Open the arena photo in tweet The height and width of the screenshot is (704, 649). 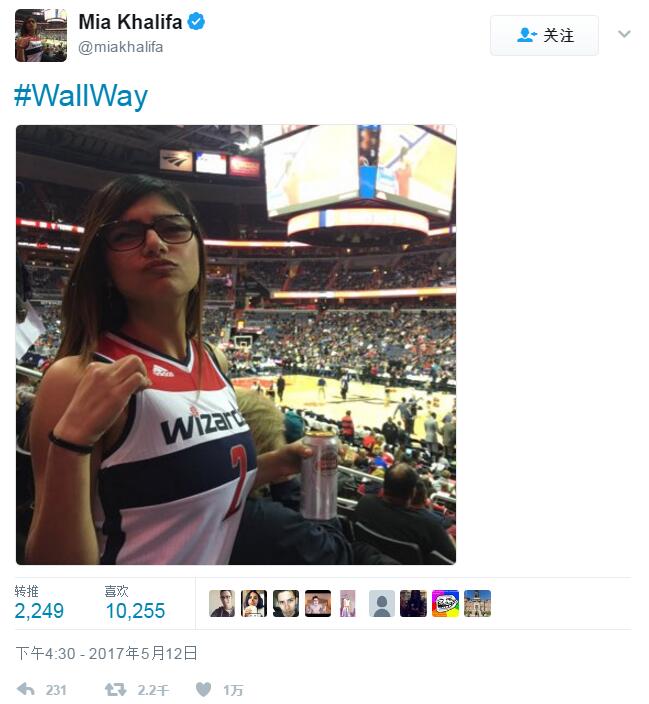point(236,344)
